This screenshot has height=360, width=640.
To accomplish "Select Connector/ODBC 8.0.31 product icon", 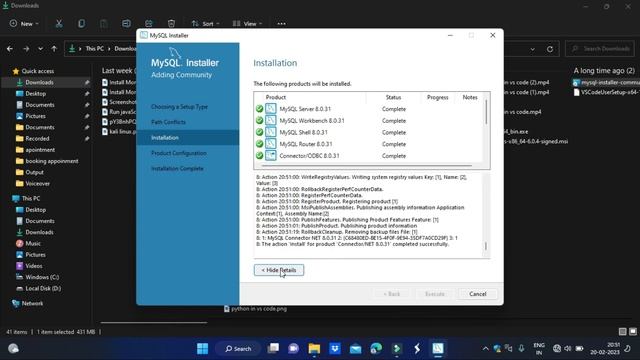I will (271, 156).
